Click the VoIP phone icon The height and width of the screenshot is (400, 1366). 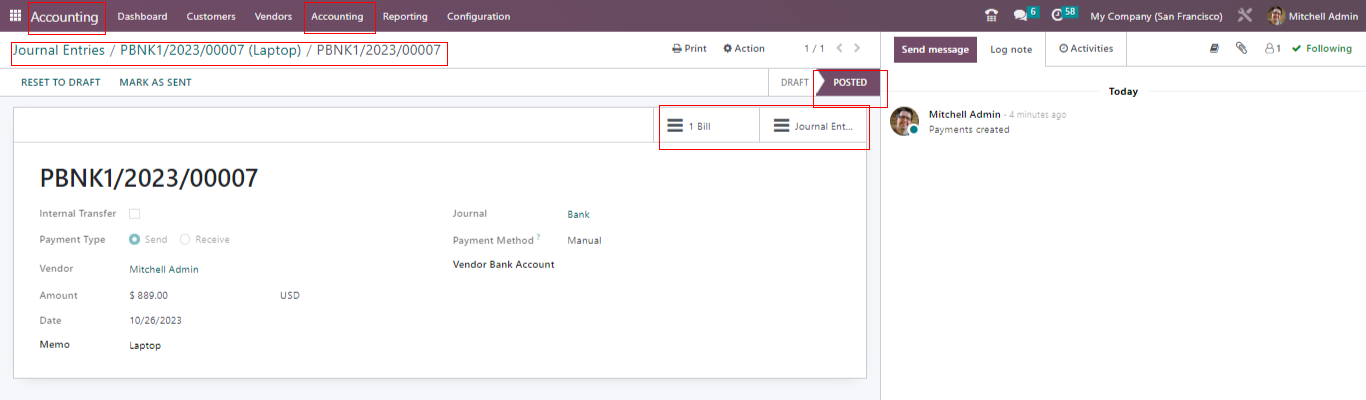click(991, 16)
